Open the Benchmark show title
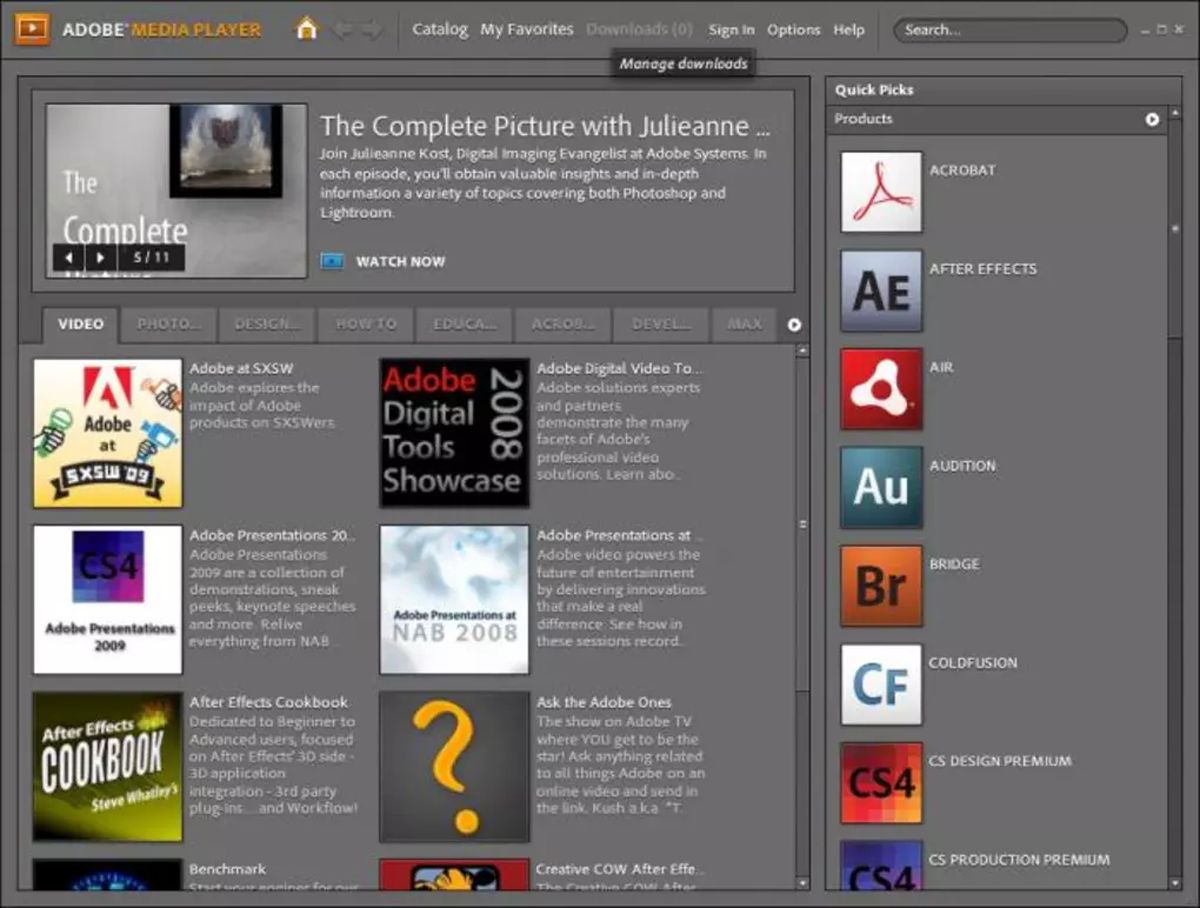Image resolution: width=1200 pixels, height=908 pixels. point(228,869)
